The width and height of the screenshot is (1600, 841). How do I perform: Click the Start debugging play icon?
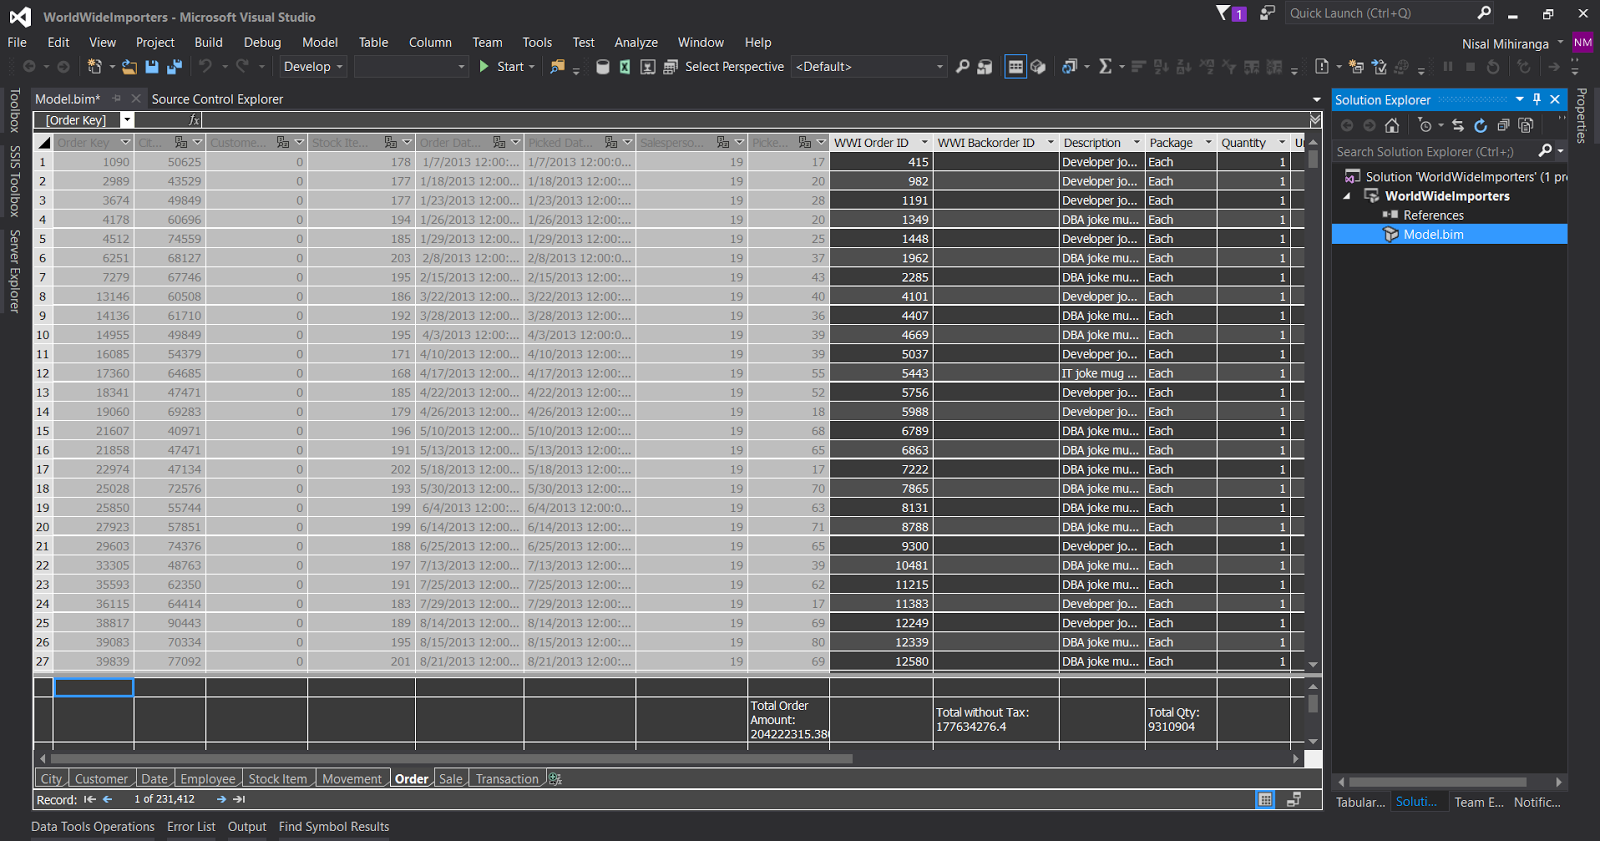click(x=484, y=66)
